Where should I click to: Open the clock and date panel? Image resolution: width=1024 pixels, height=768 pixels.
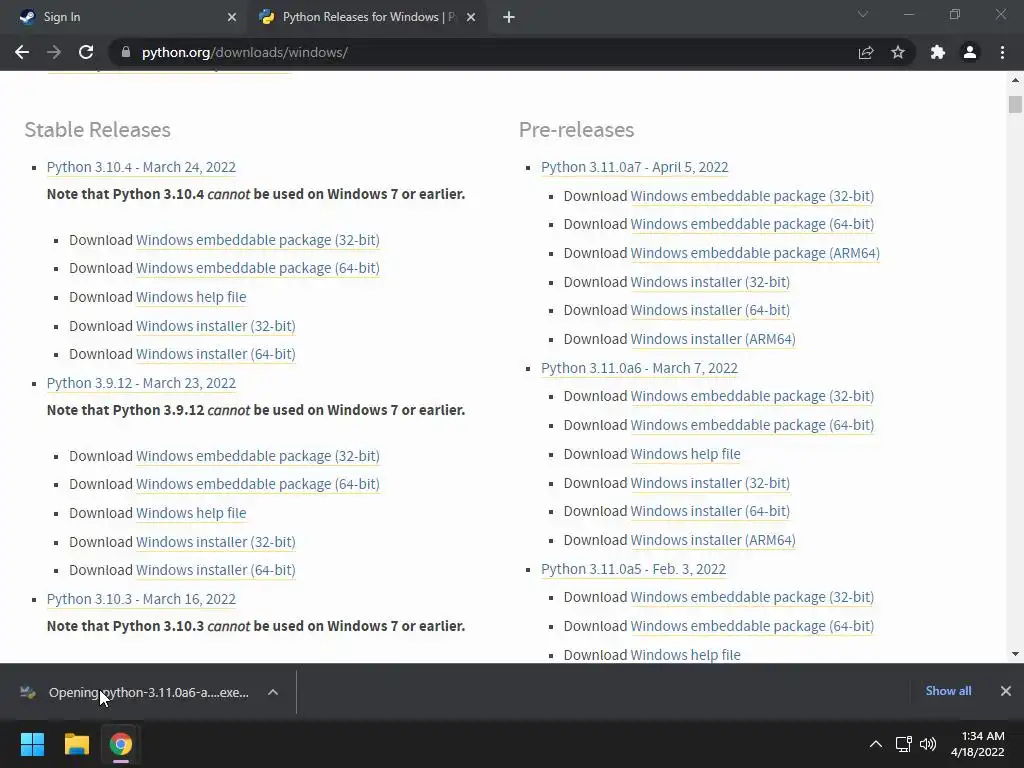click(x=978, y=744)
